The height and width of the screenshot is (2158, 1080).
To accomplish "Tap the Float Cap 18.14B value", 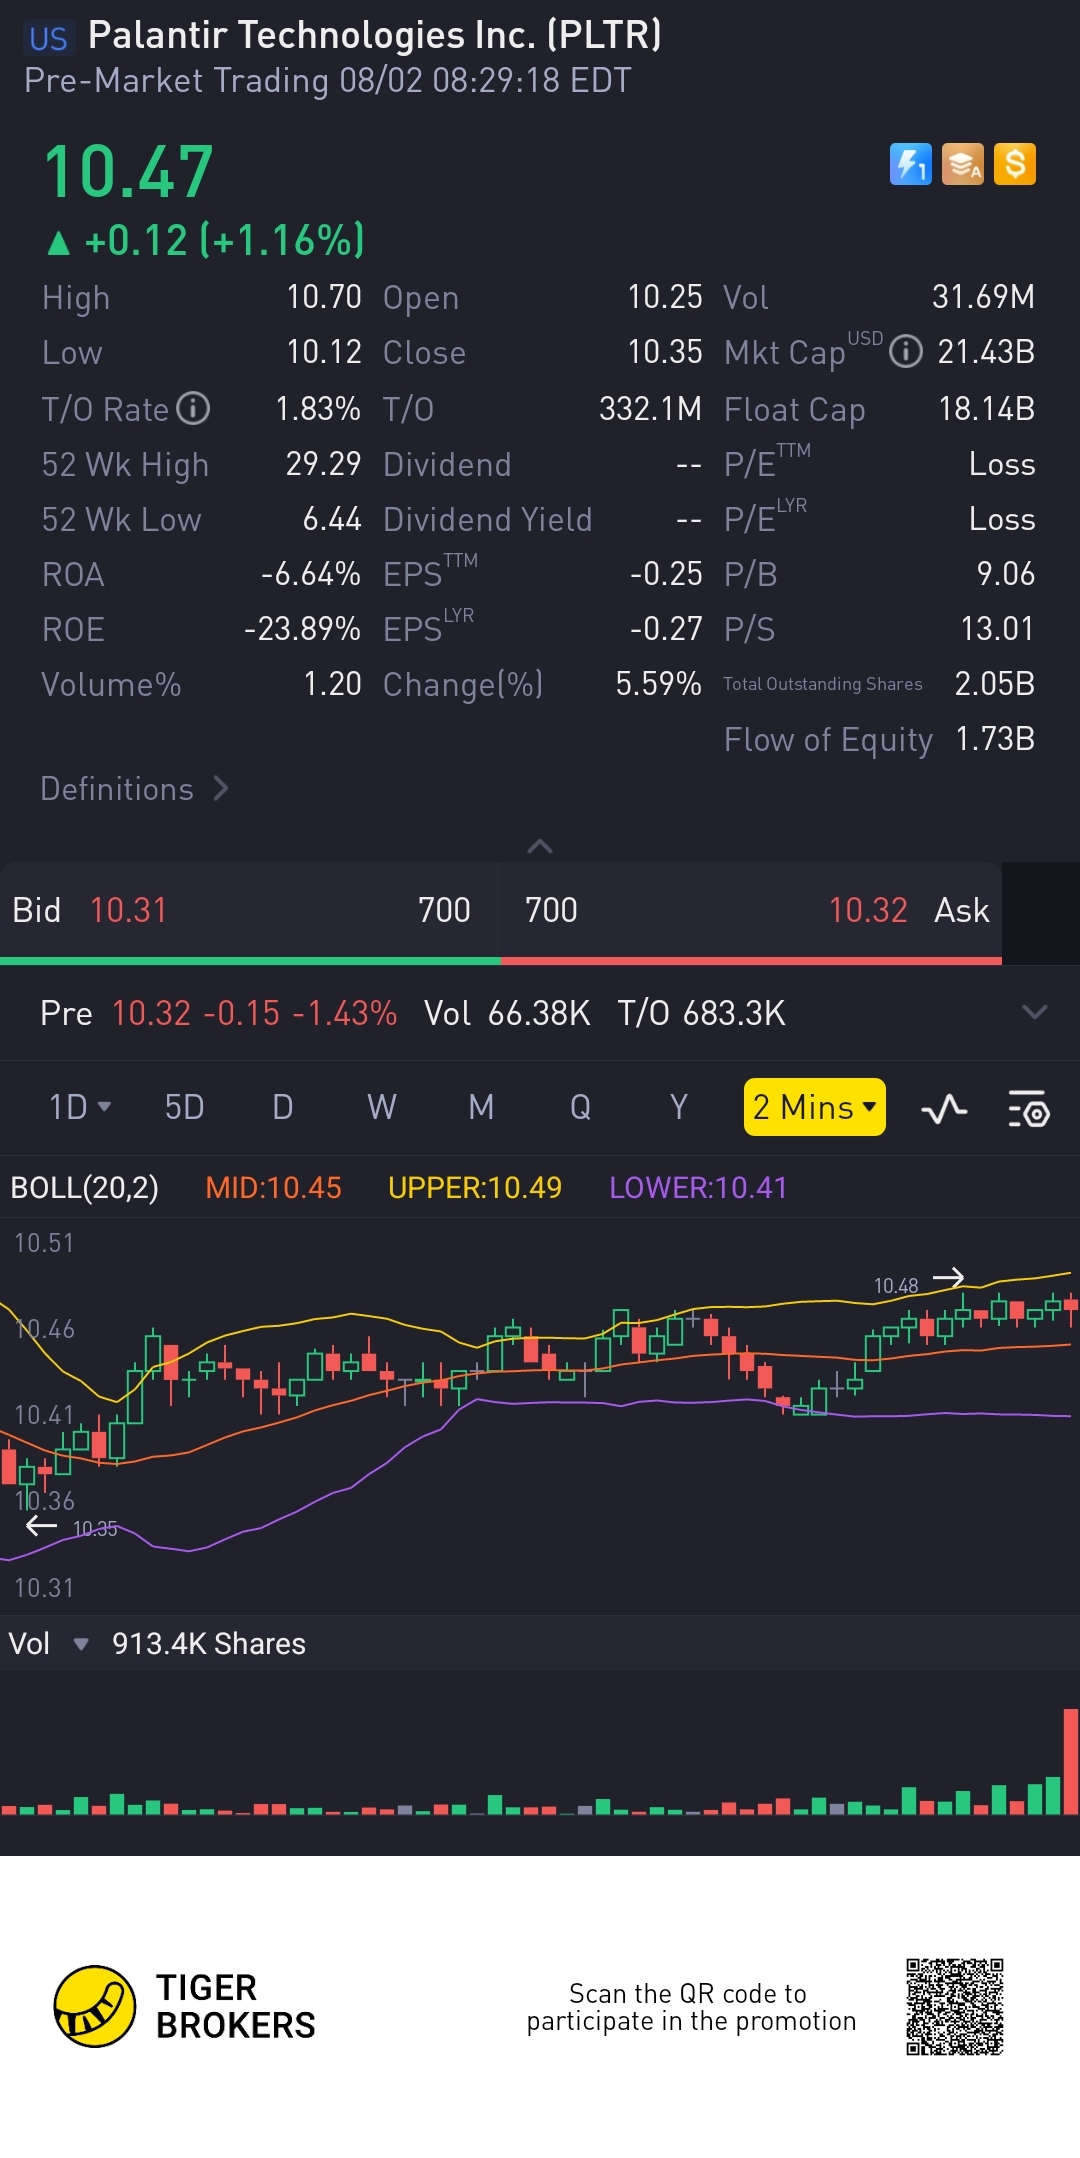I will click(x=987, y=408).
